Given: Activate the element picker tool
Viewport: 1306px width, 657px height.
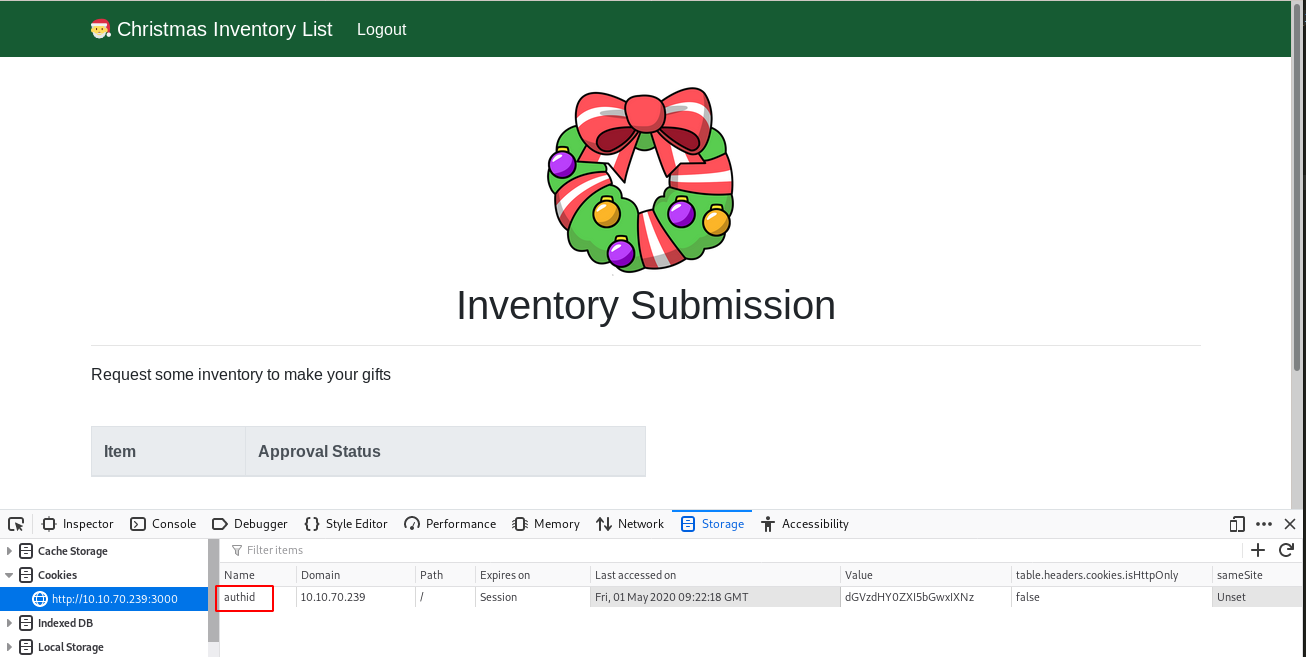Looking at the screenshot, I should 16,524.
